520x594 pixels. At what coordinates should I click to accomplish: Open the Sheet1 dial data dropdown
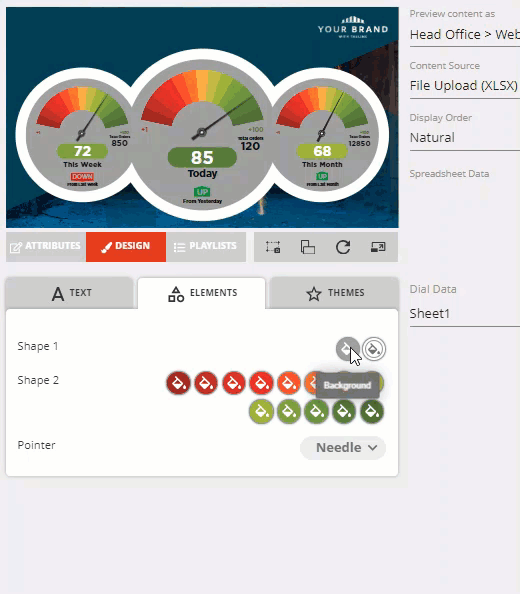pos(465,314)
